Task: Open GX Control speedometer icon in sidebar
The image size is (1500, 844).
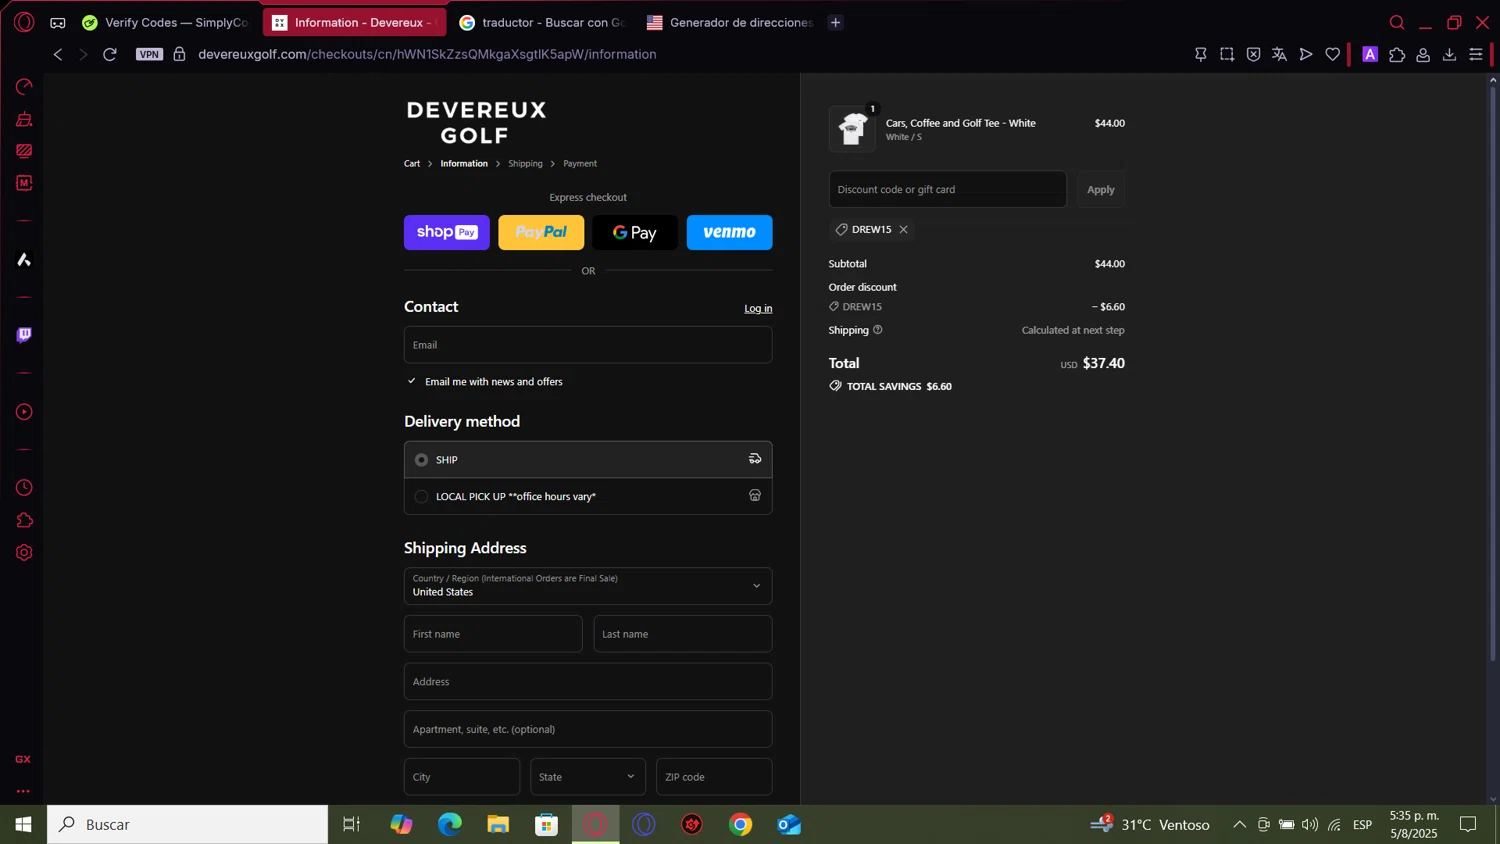Action: pos(24,87)
